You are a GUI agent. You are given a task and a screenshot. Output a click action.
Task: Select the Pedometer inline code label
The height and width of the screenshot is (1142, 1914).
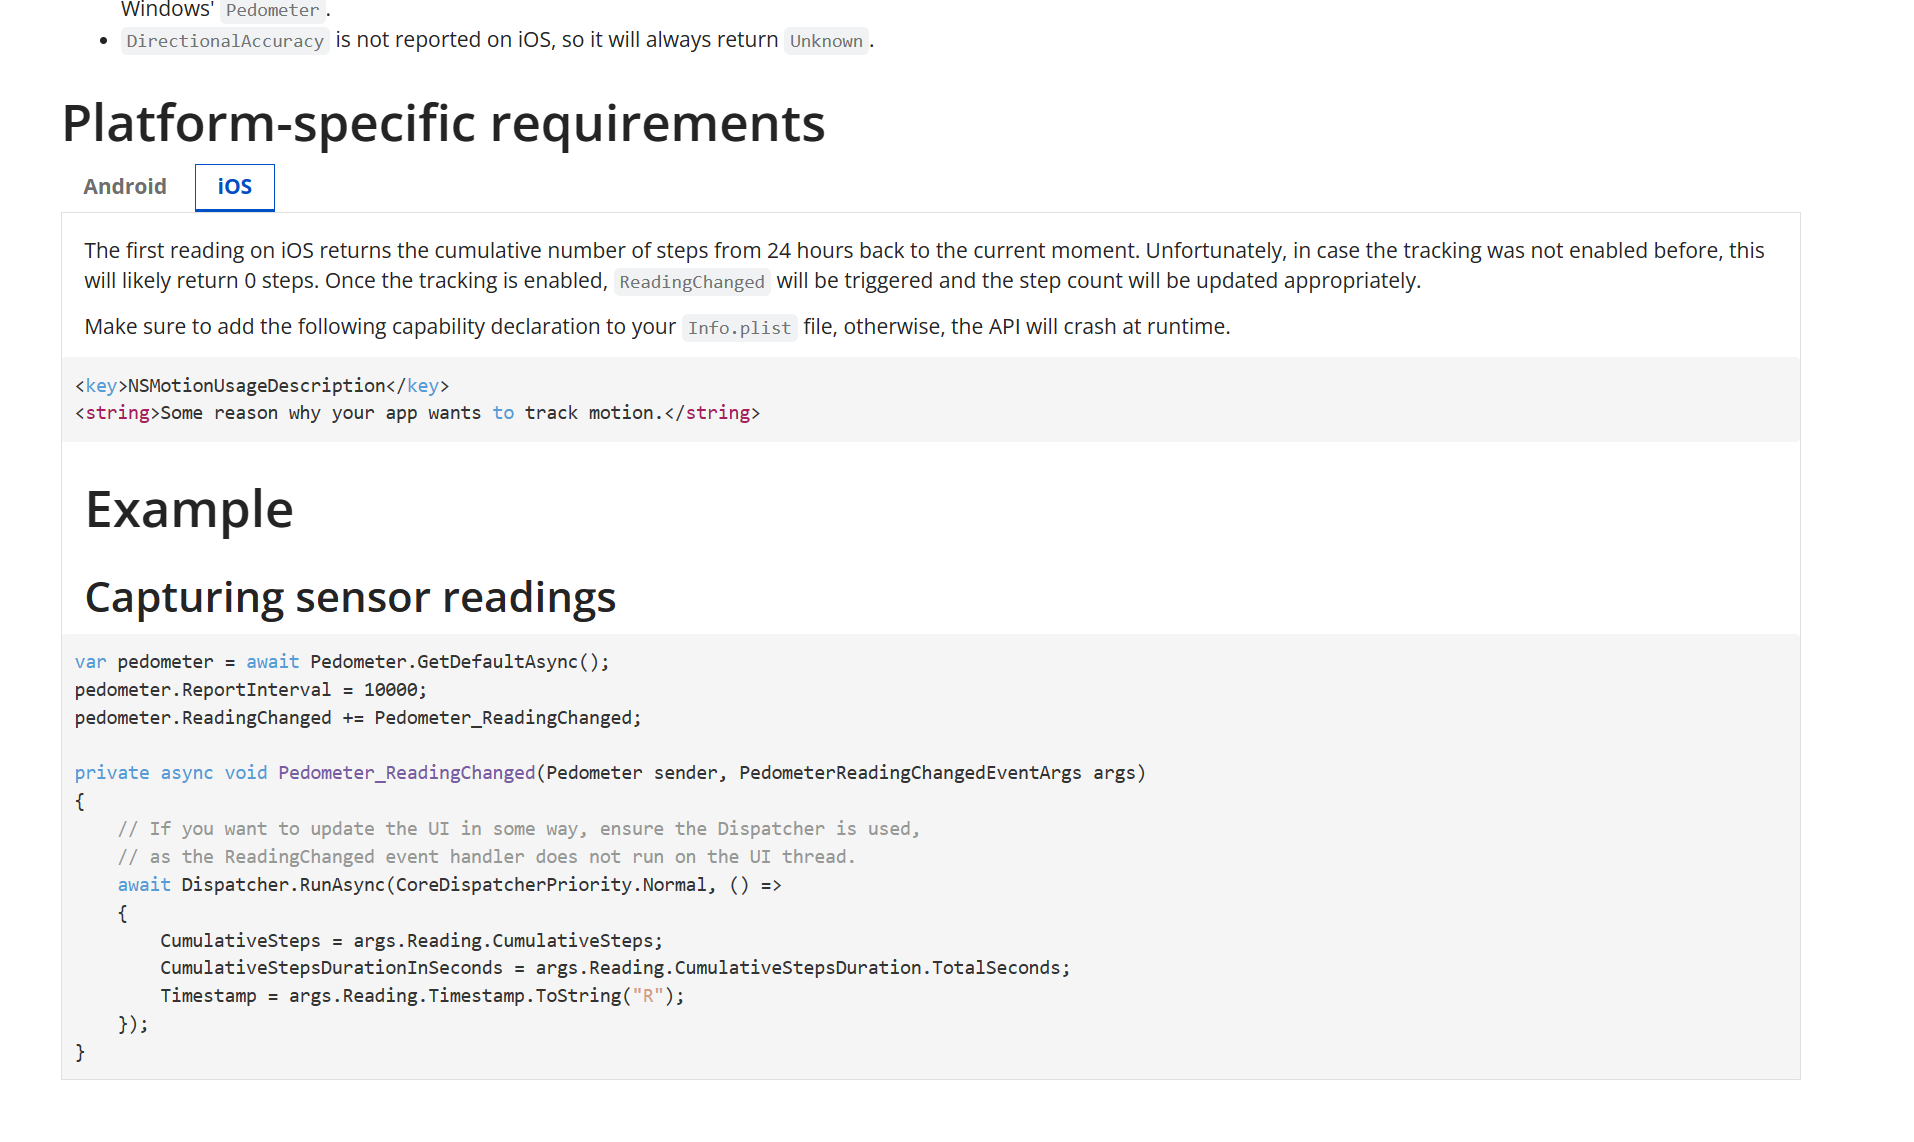[272, 10]
